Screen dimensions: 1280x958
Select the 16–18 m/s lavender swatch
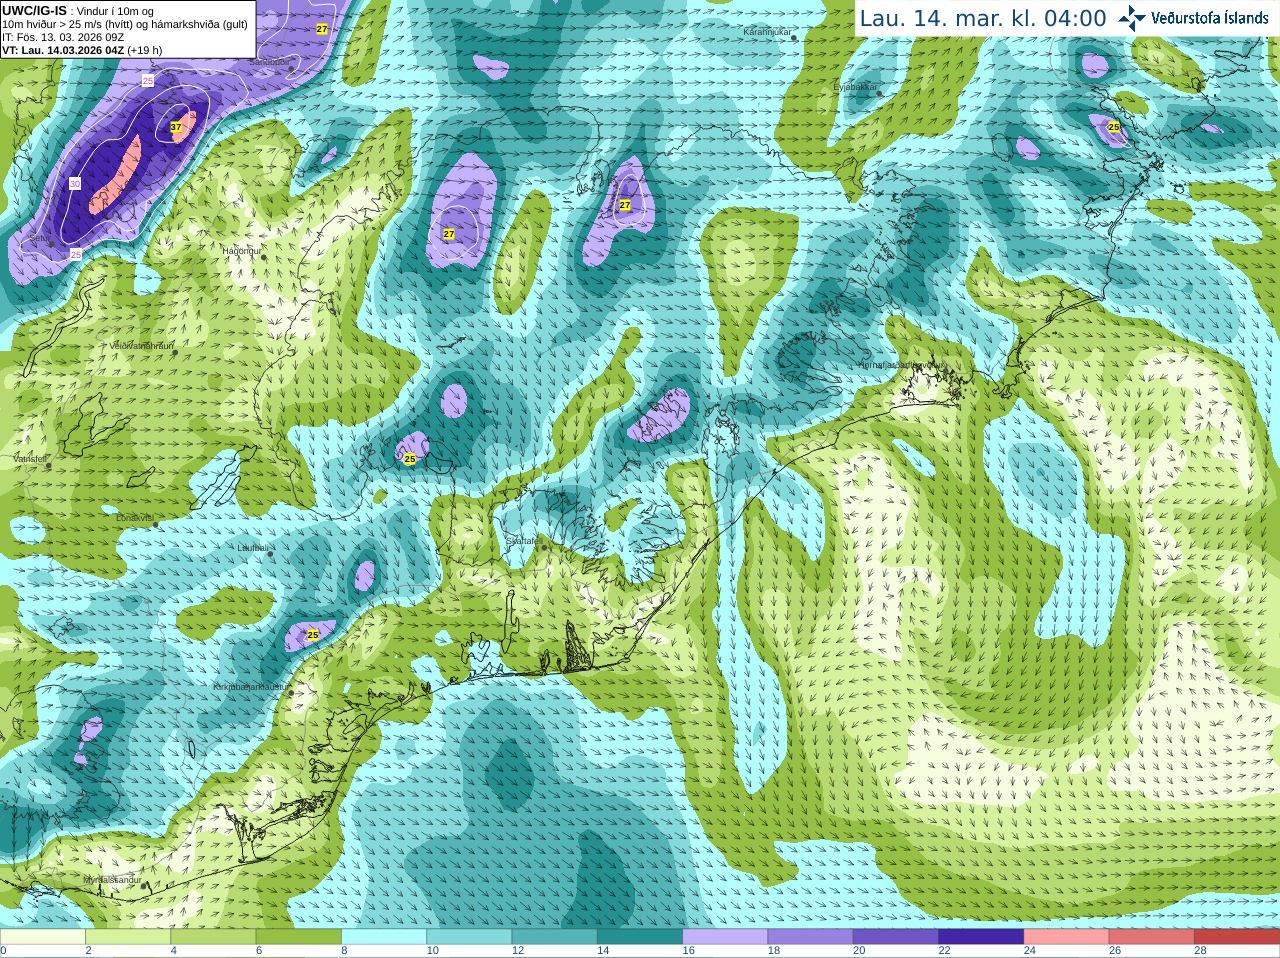[x=725, y=937]
